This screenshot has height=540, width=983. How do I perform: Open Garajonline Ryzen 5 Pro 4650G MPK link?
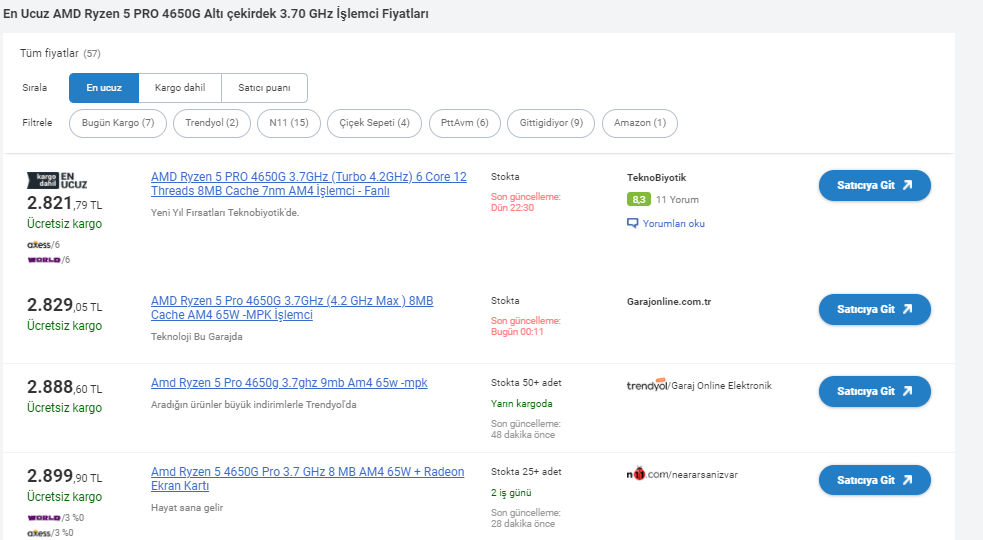pyautogui.click(x=292, y=308)
